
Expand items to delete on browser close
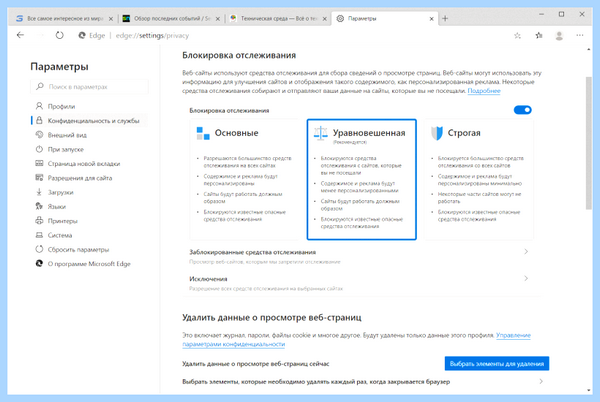coord(541,381)
